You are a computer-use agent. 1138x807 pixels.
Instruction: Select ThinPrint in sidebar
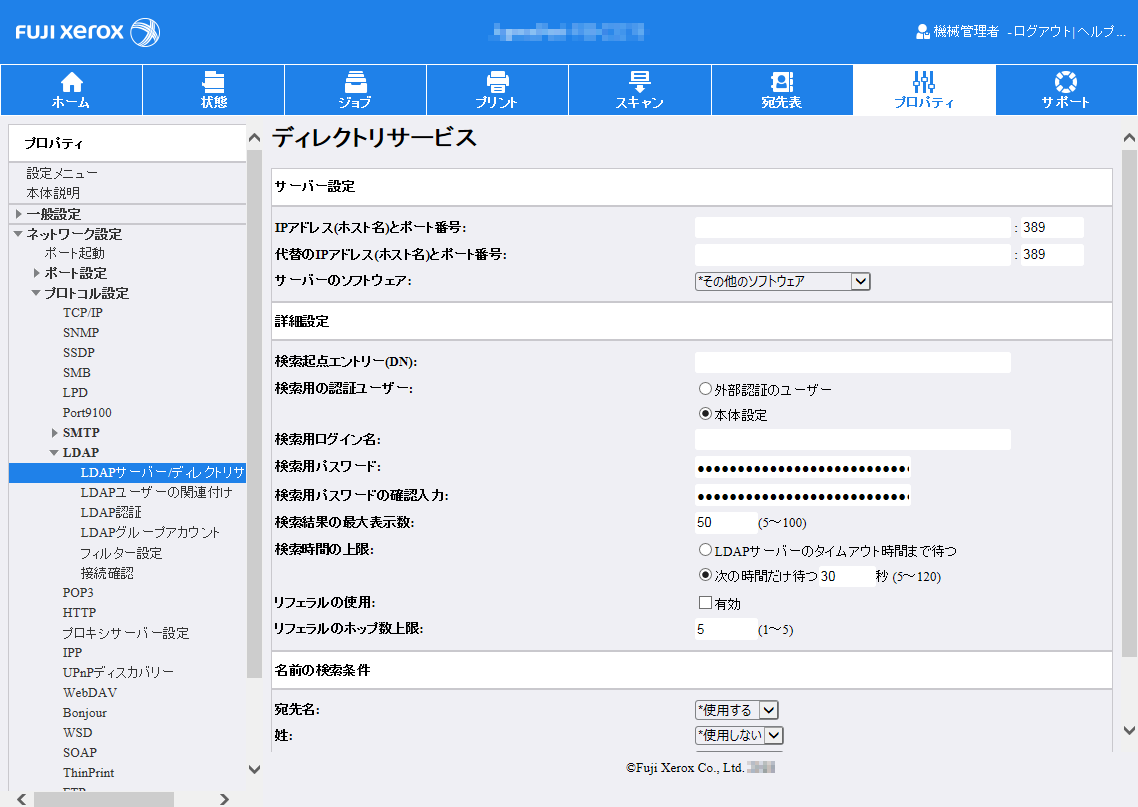tap(88, 772)
